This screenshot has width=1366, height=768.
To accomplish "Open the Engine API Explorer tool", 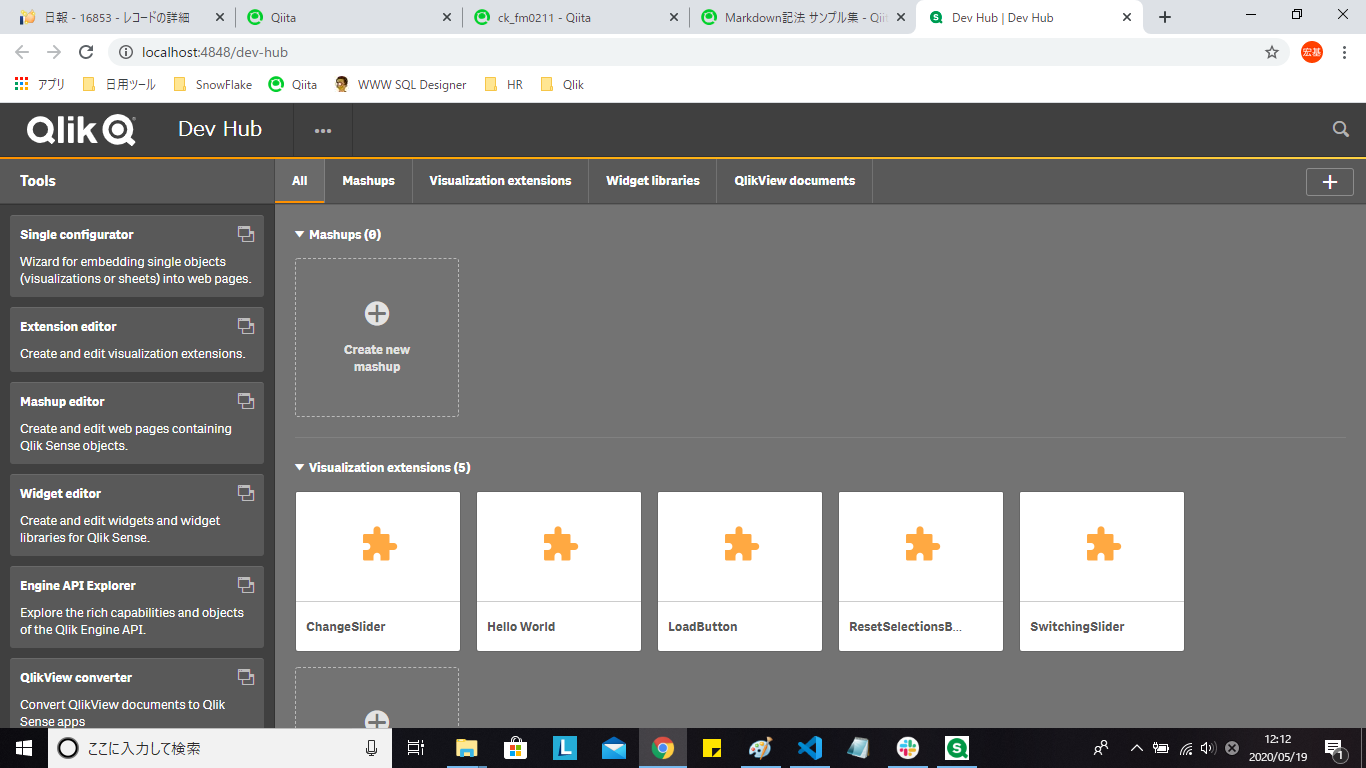I will point(137,607).
